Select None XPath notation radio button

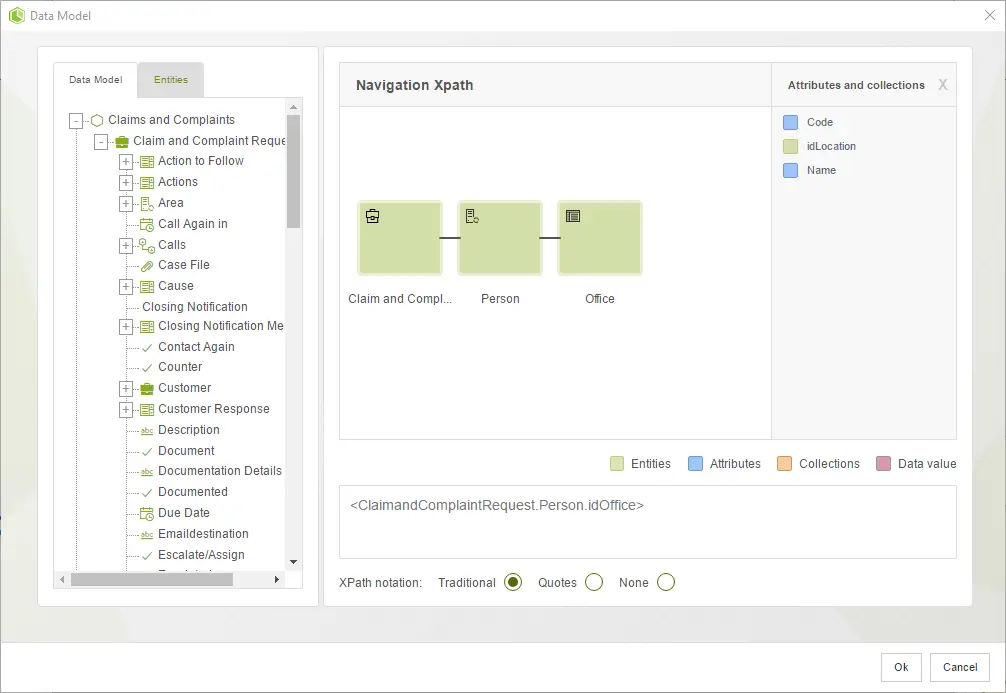point(666,582)
